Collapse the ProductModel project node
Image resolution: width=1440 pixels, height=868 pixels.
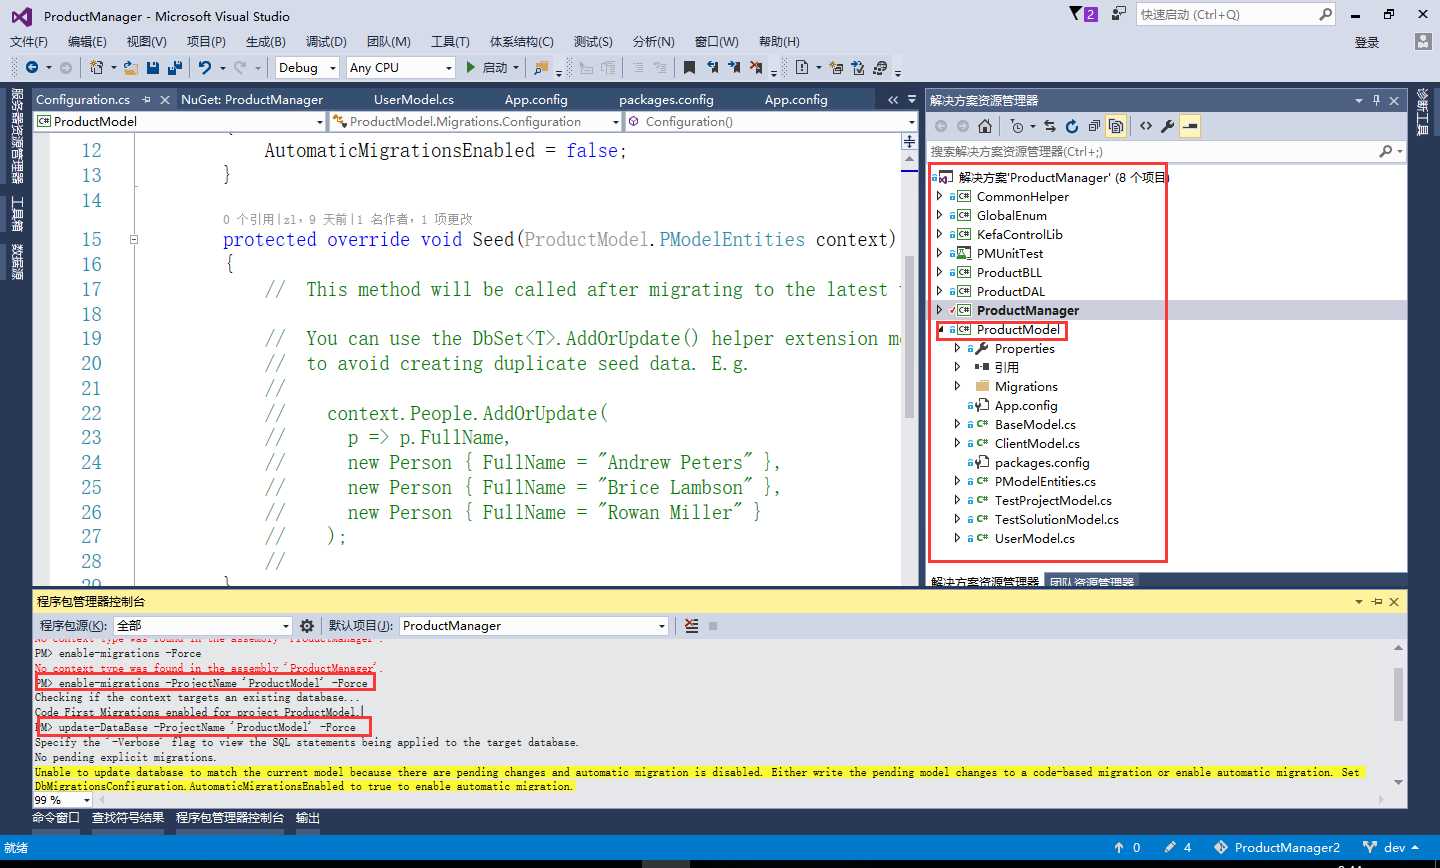tap(940, 329)
